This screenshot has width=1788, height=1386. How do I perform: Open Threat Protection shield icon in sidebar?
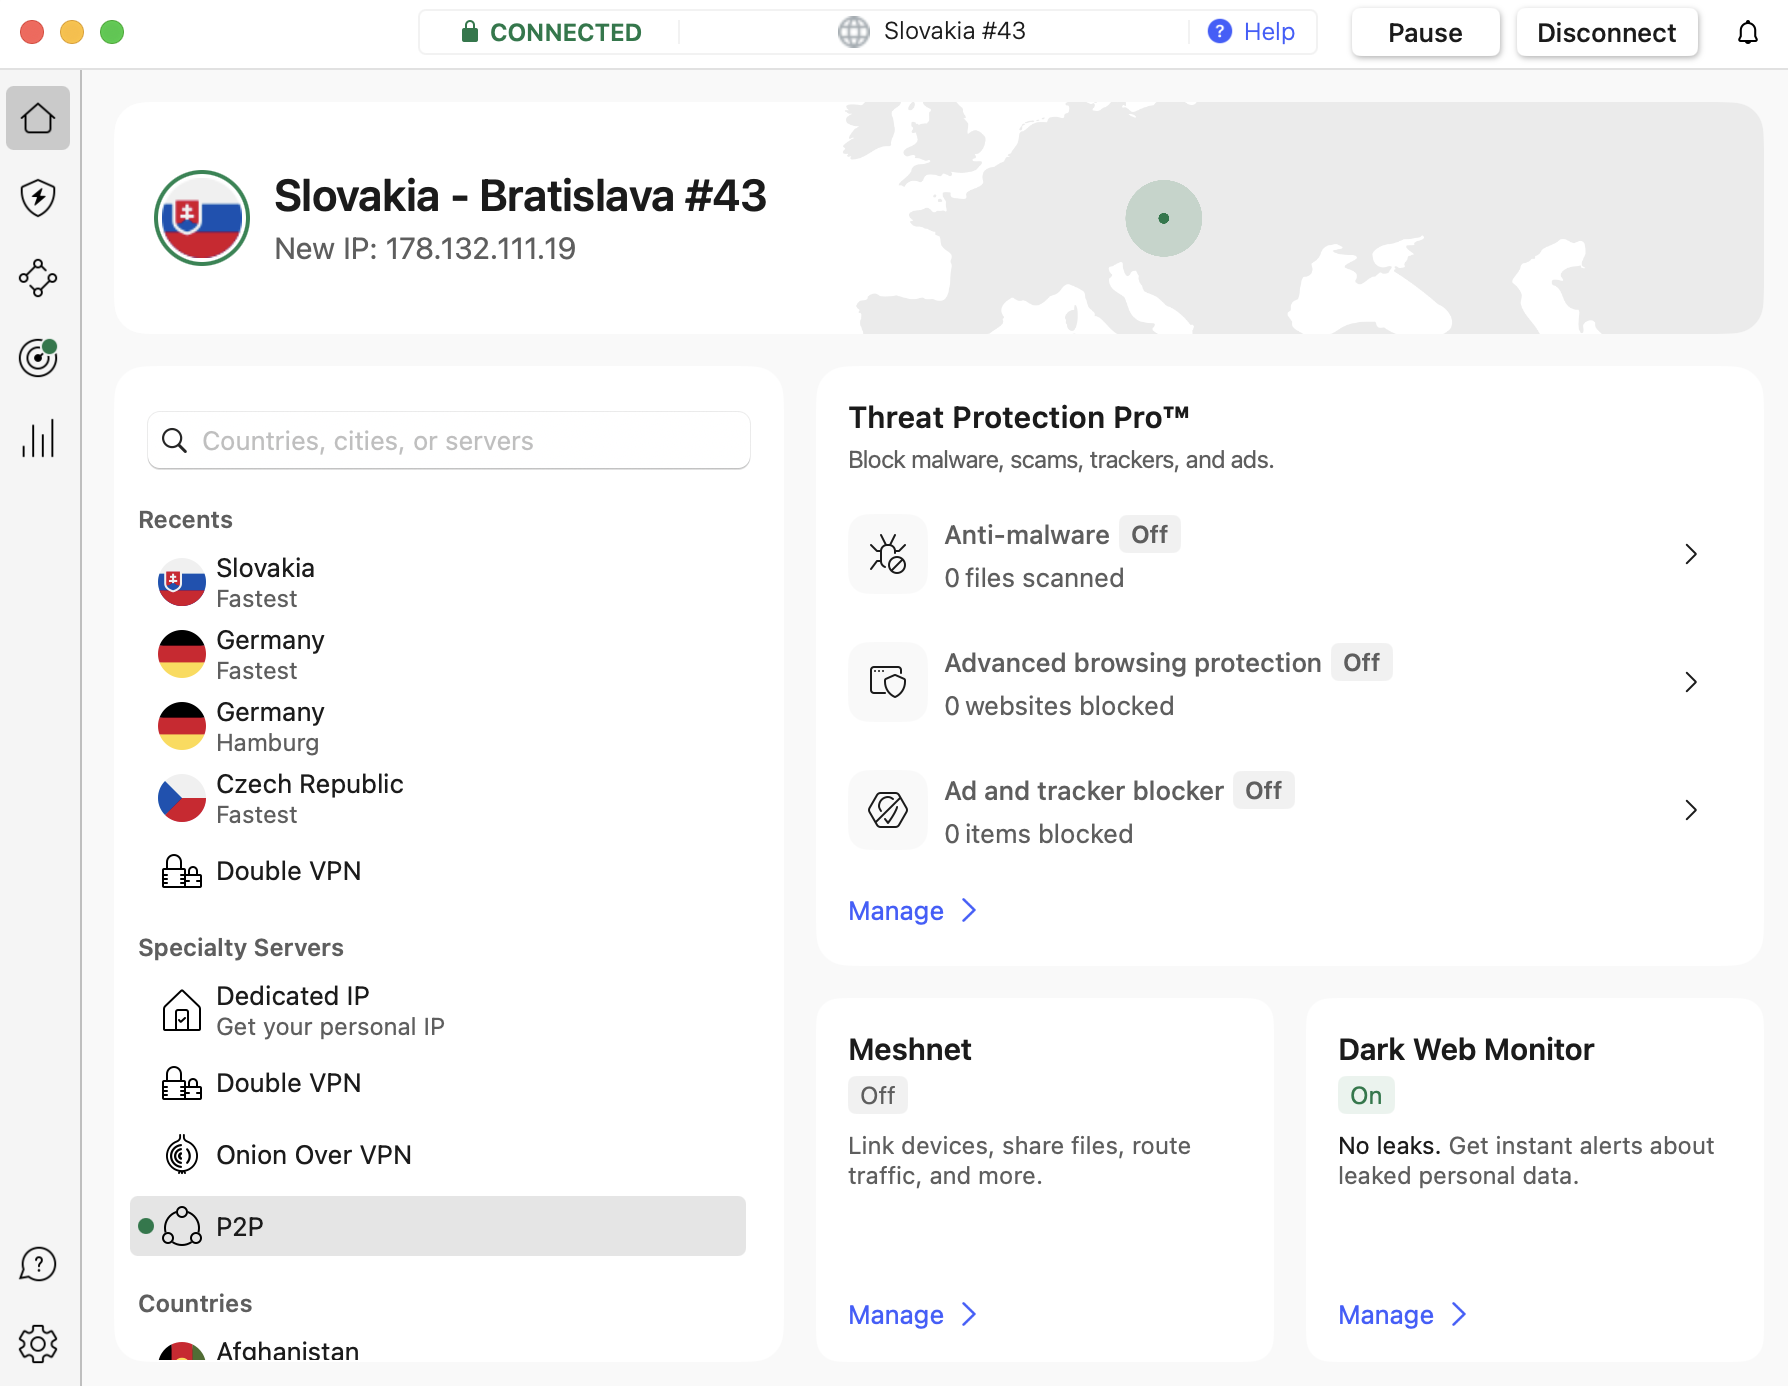click(x=38, y=198)
